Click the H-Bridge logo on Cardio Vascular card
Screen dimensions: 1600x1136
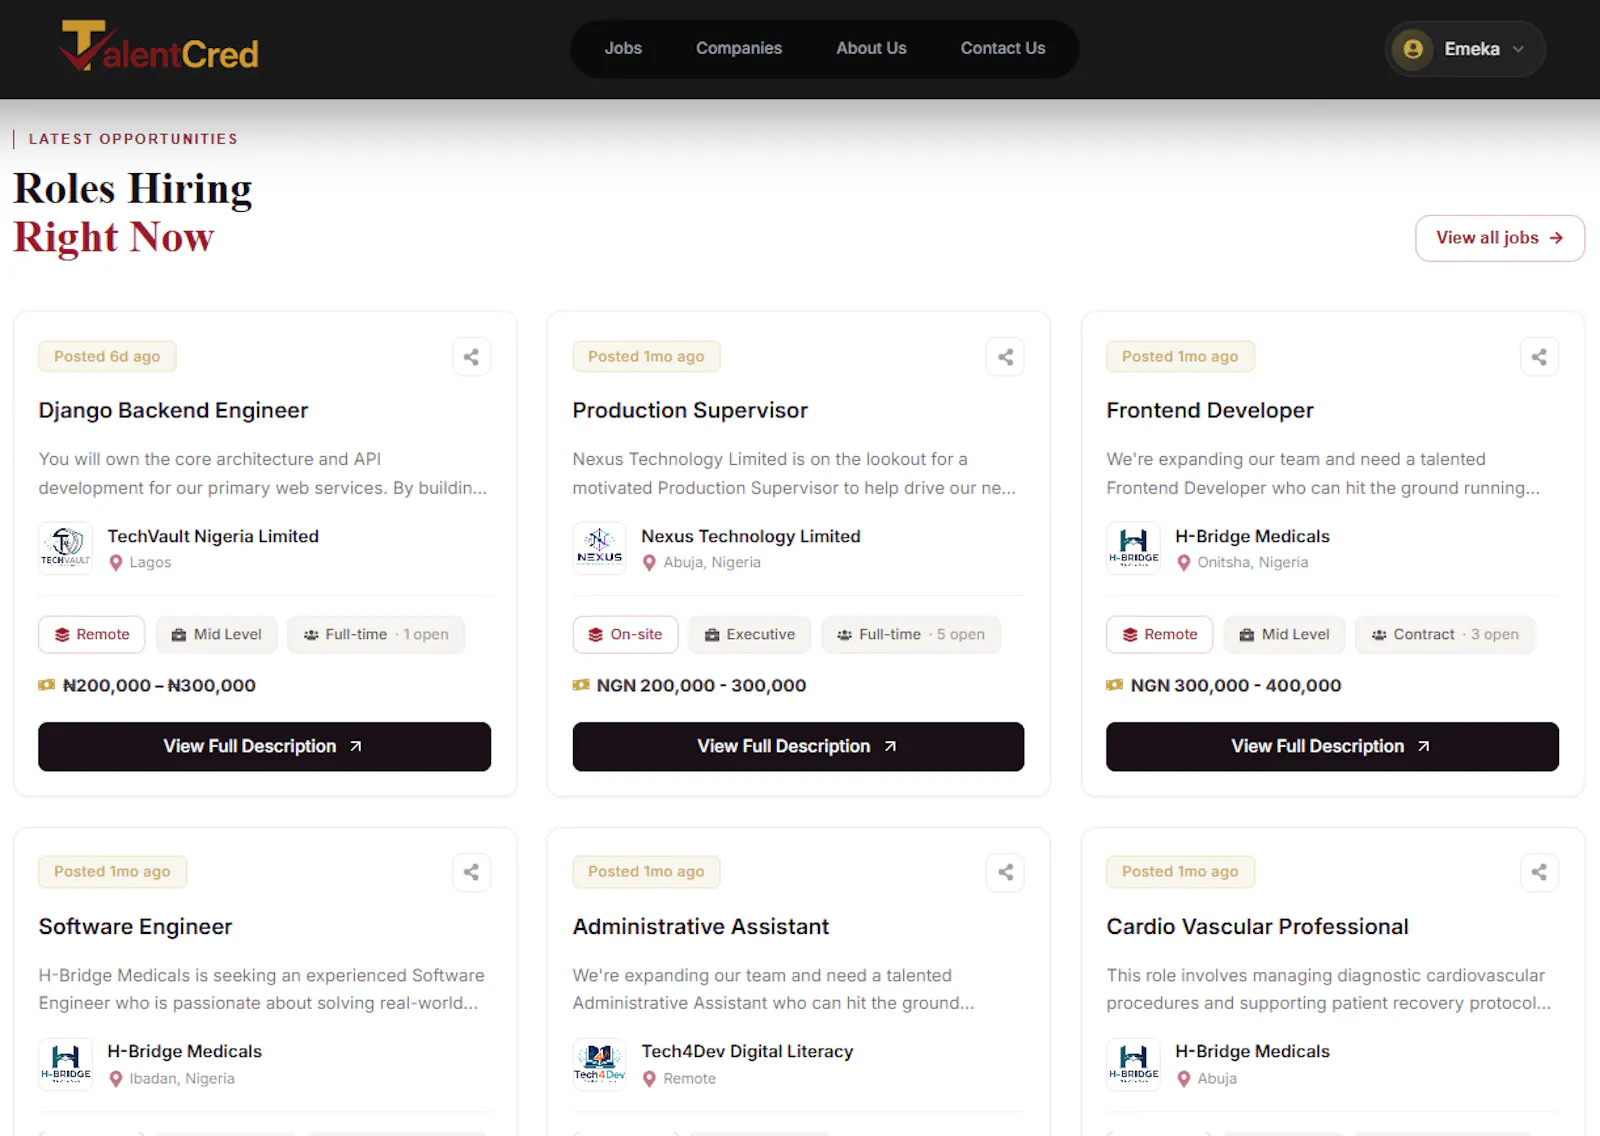coord(1134,1064)
